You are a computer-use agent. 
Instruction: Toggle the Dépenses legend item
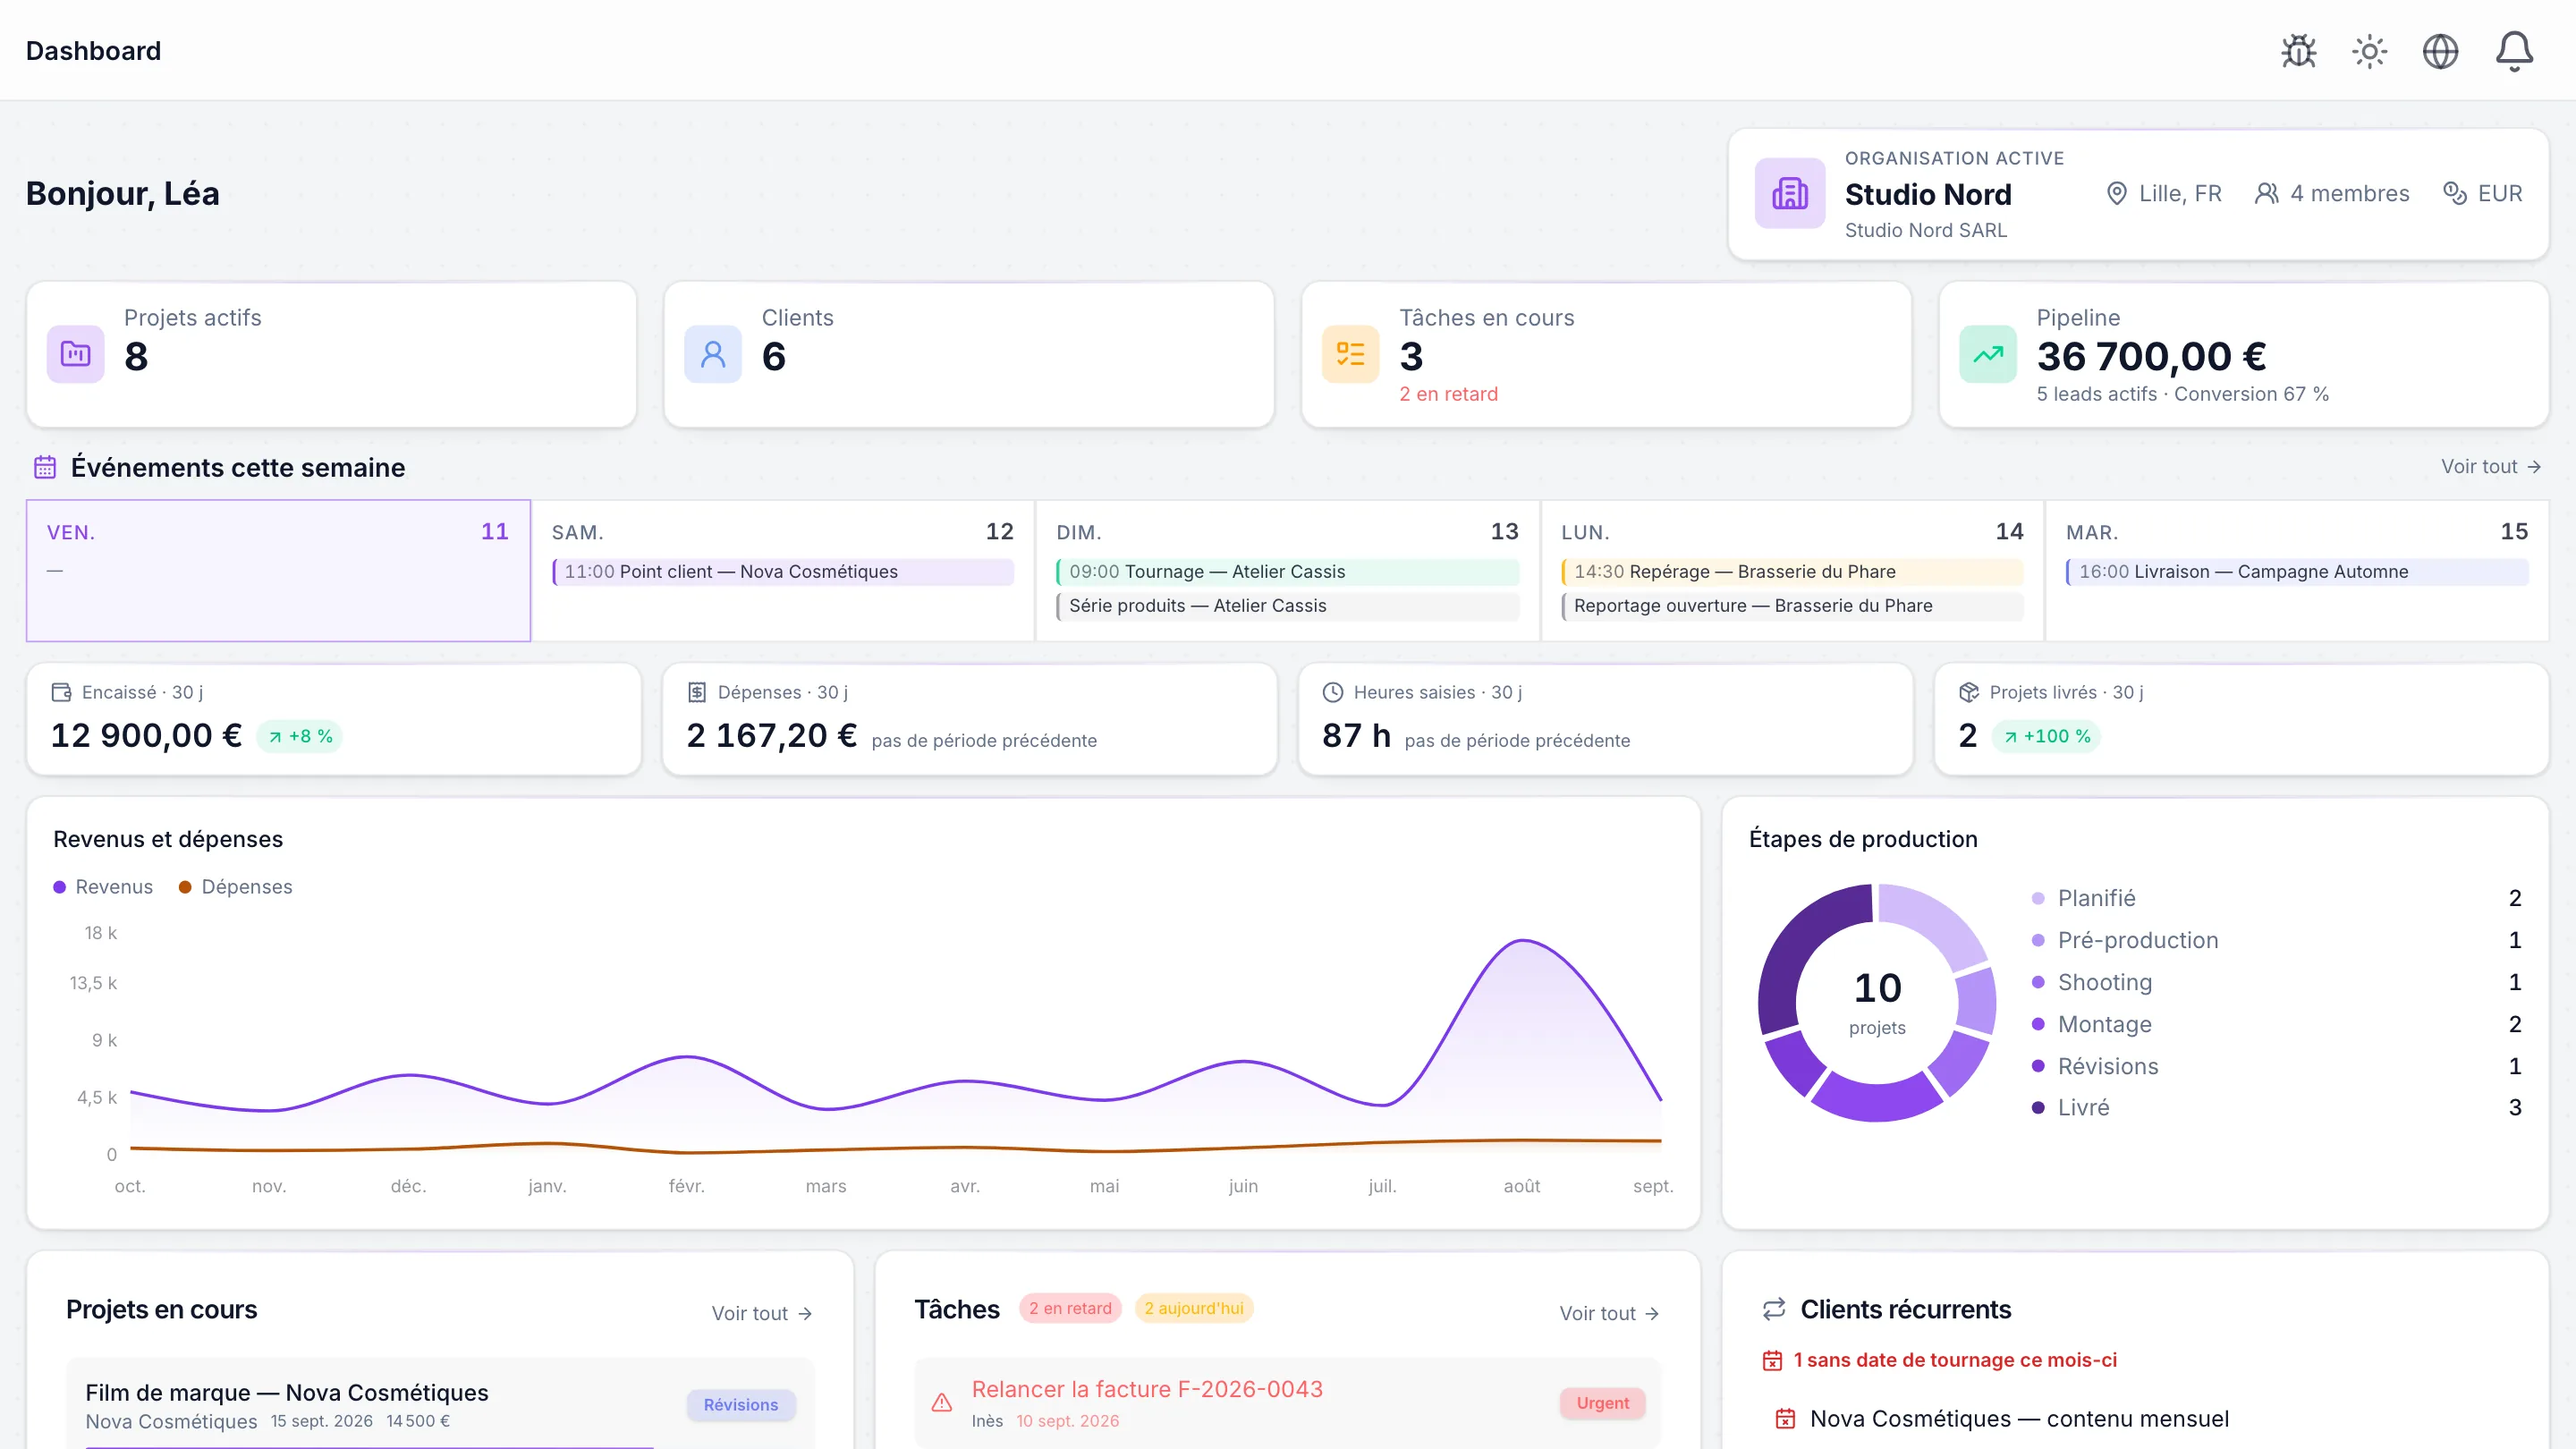pos(236,887)
